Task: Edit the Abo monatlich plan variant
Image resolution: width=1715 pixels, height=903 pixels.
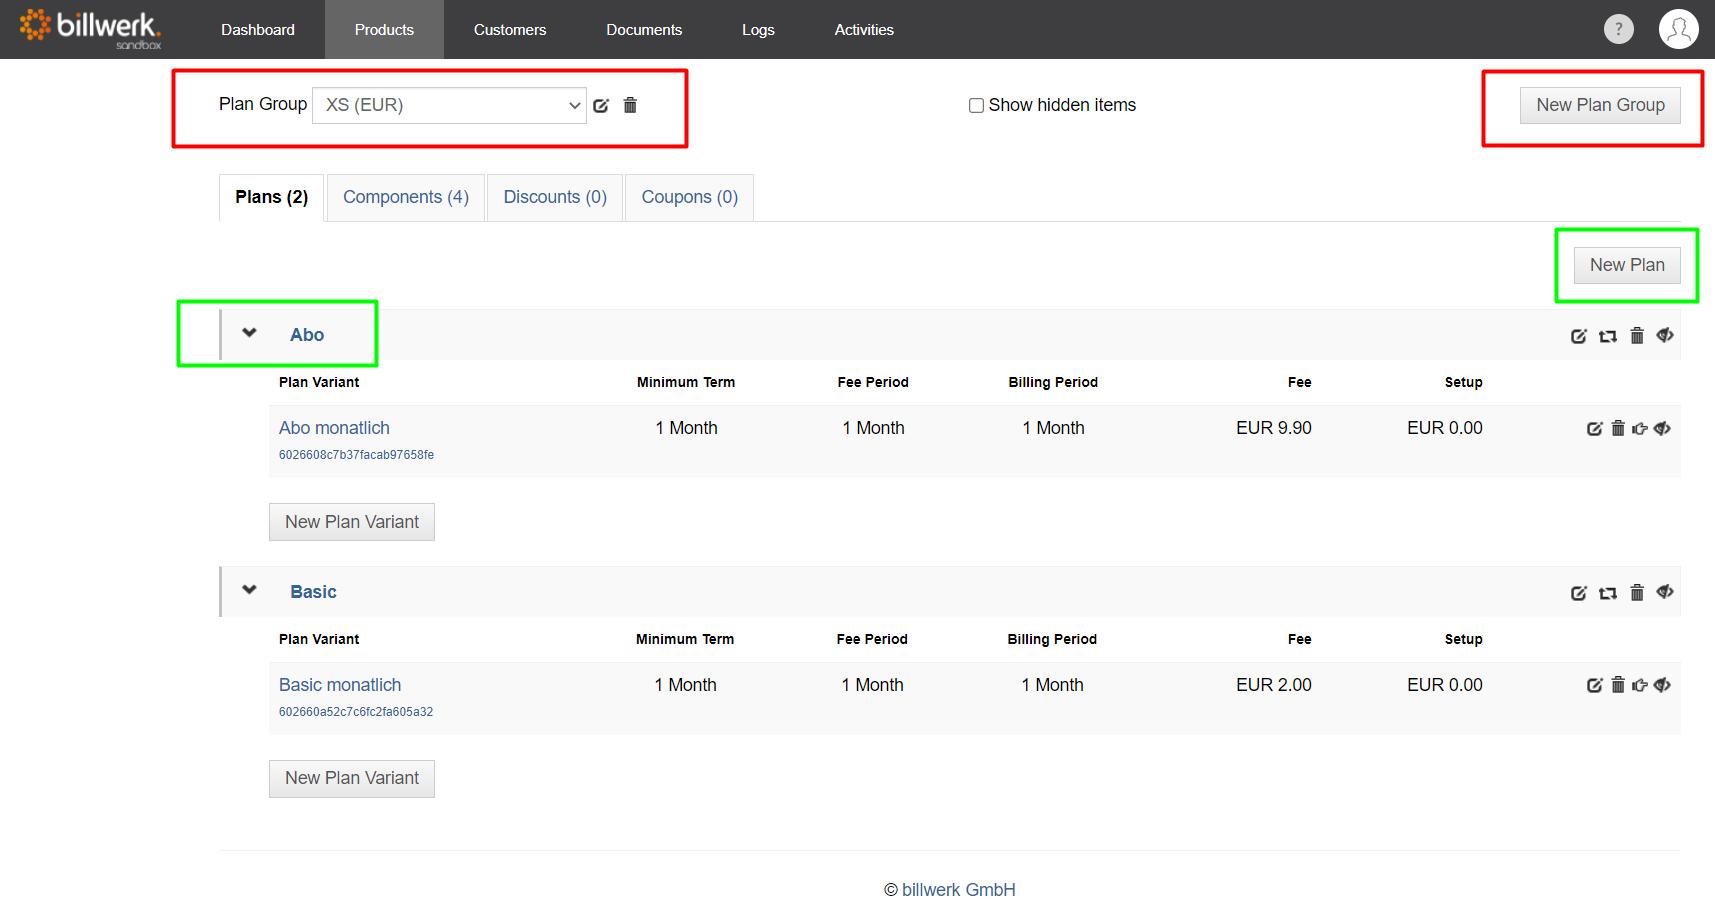Action: pyautogui.click(x=1594, y=429)
